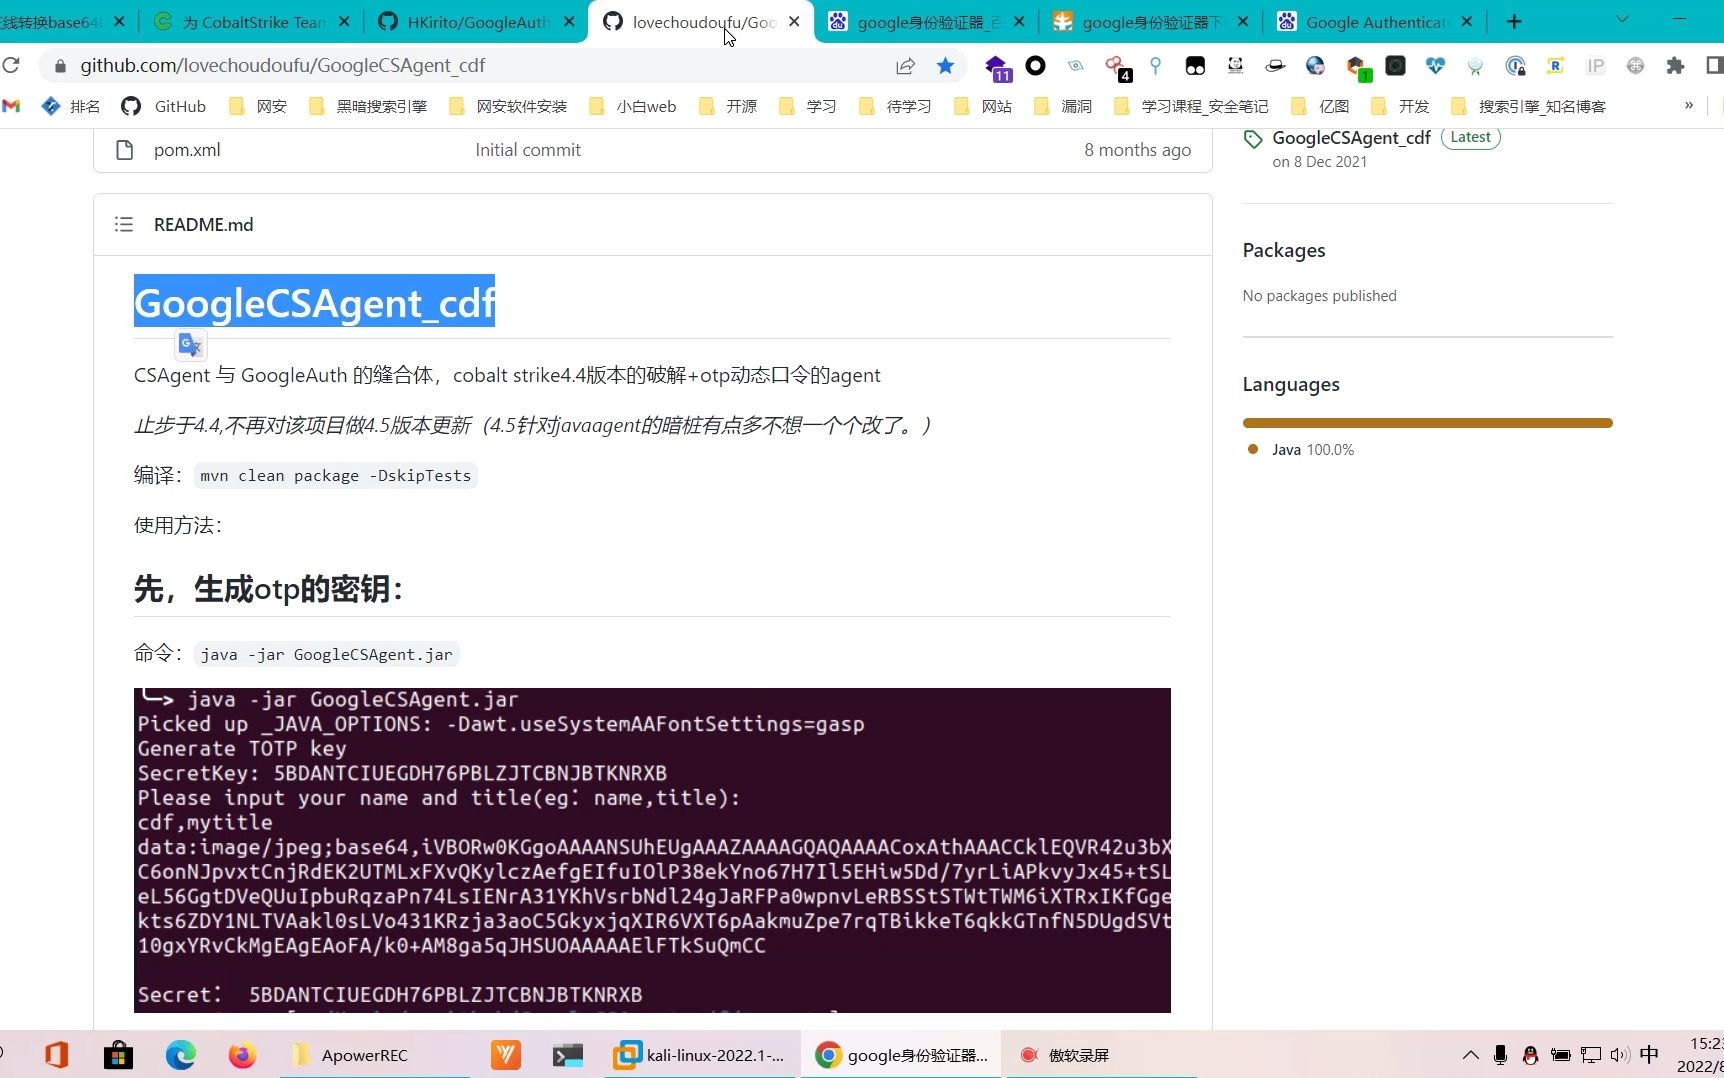Open the tab search dropdown arrow
The width and height of the screenshot is (1724, 1078).
pyautogui.click(x=1623, y=20)
